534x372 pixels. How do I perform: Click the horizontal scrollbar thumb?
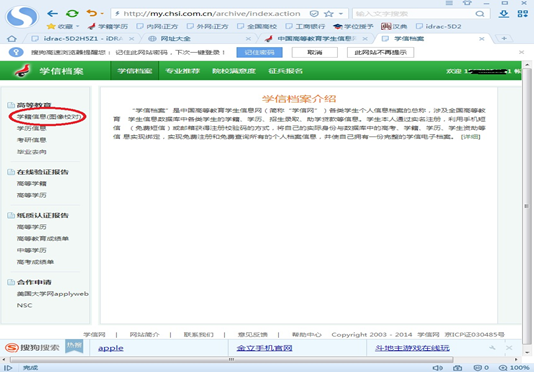click(x=232, y=359)
